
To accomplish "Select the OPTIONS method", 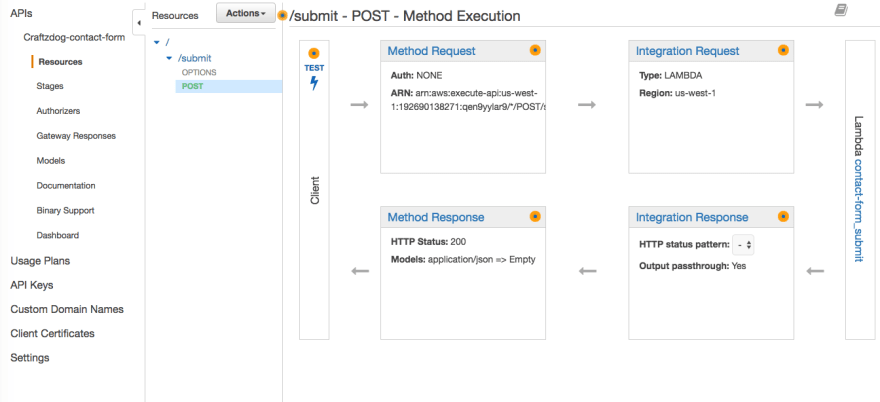I will coord(199,72).
